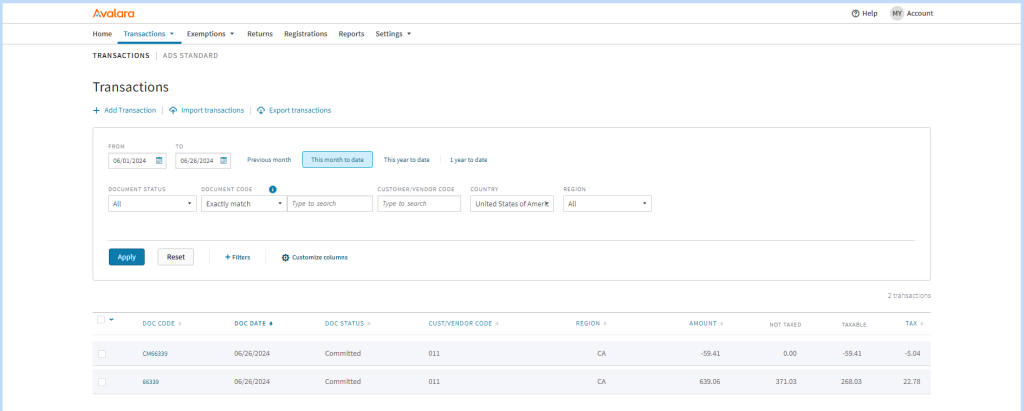Toggle the select-all transactions checkbox

[x=101, y=320]
